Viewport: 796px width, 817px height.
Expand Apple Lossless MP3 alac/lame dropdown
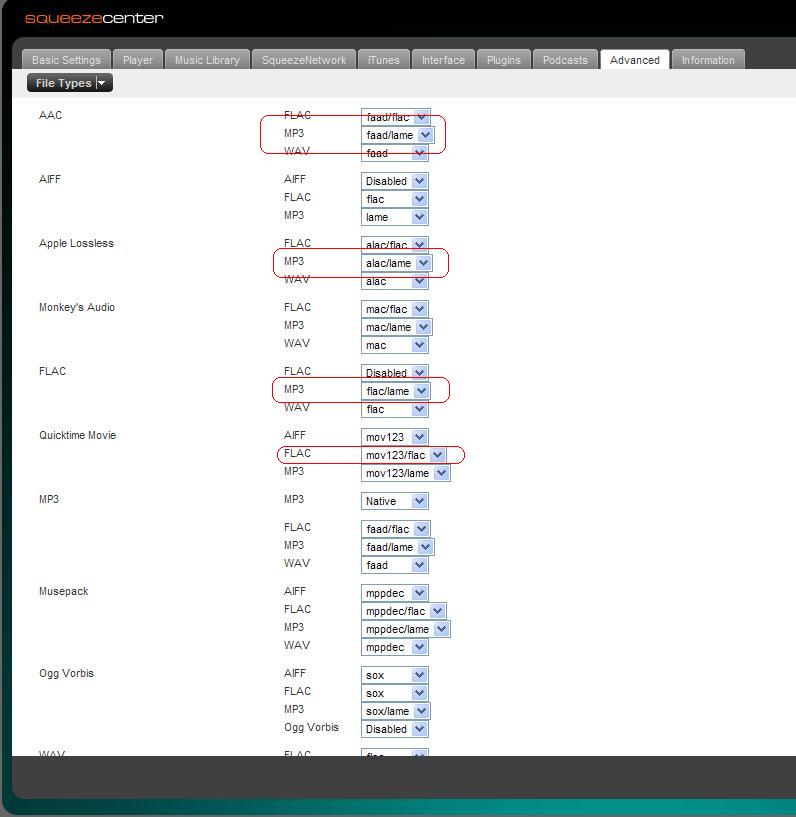pyautogui.click(x=396, y=263)
